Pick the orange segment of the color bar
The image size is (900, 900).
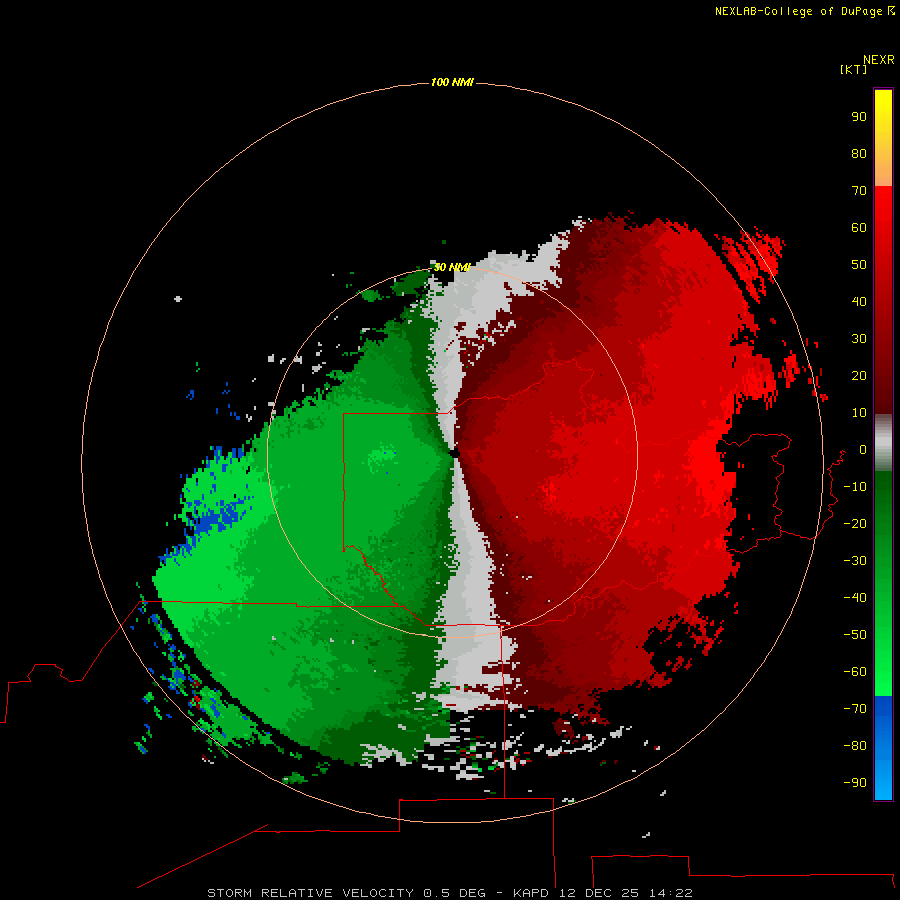click(x=883, y=169)
